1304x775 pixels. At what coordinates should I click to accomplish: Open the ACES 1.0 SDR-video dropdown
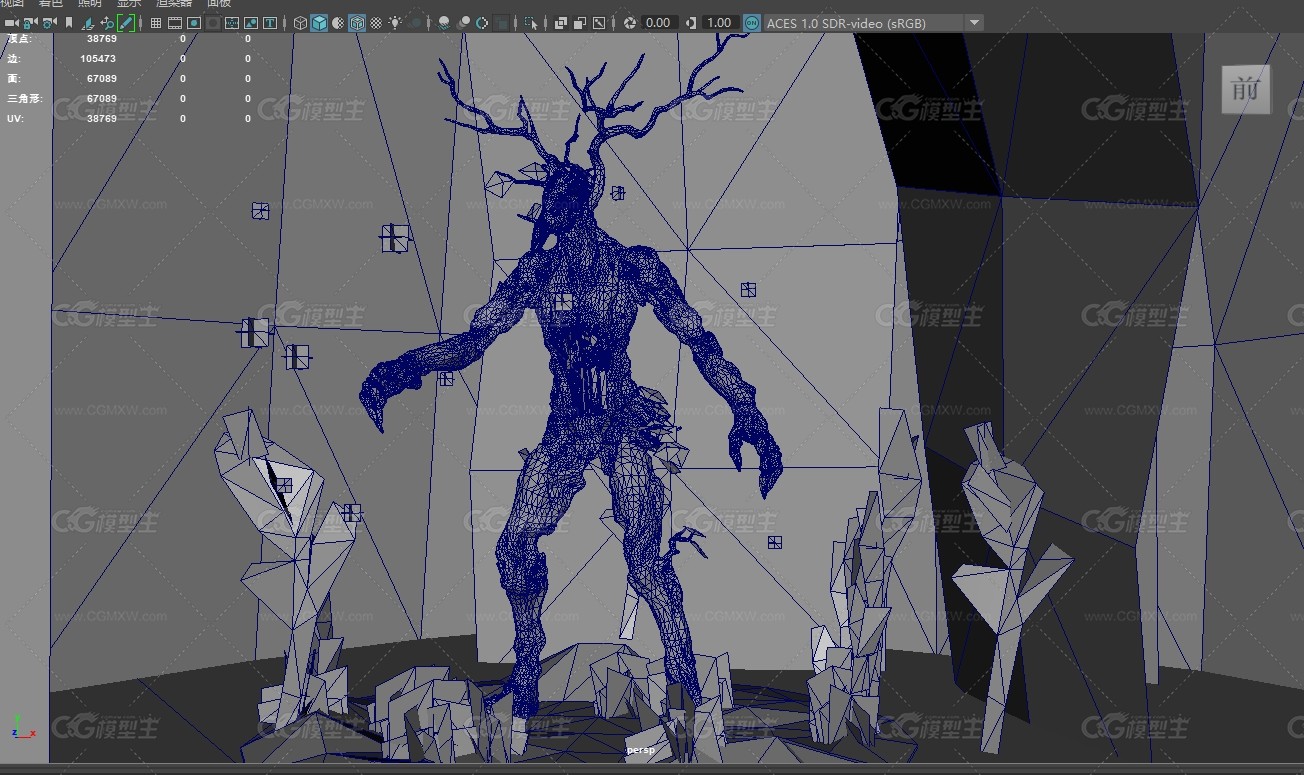point(873,23)
